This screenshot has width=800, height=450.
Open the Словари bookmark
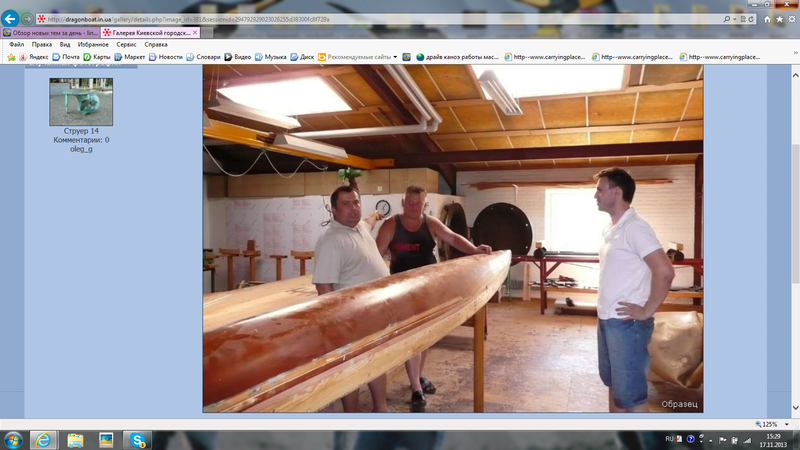pos(203,57)
